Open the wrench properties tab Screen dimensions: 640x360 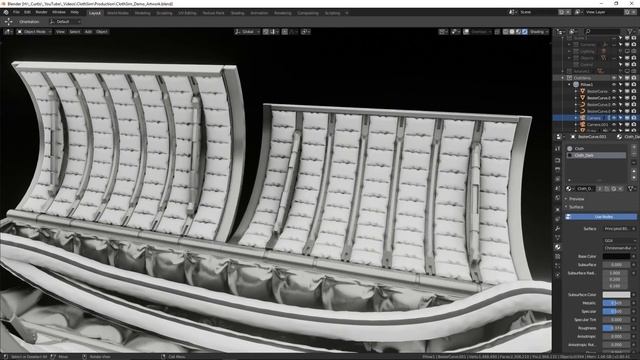[558, 228]
